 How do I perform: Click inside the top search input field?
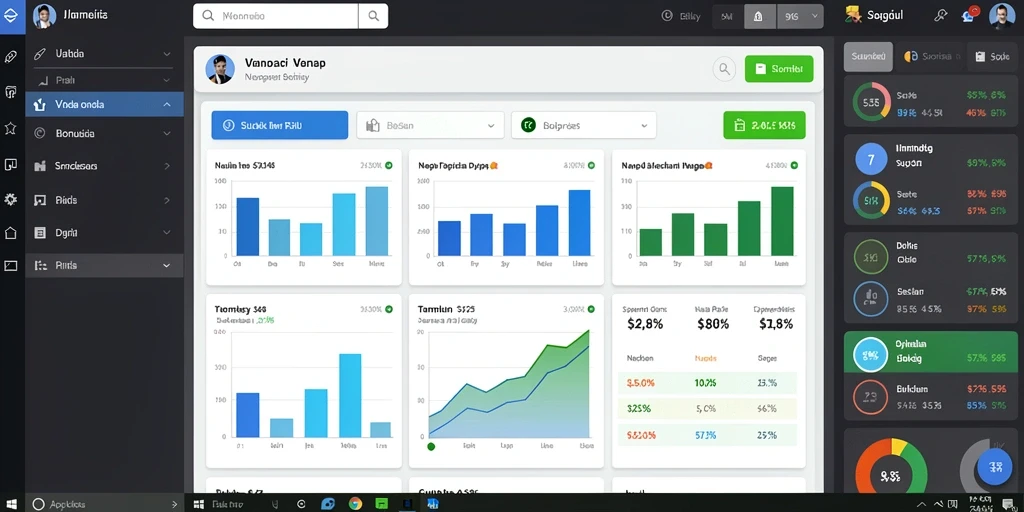coord(276,16)
